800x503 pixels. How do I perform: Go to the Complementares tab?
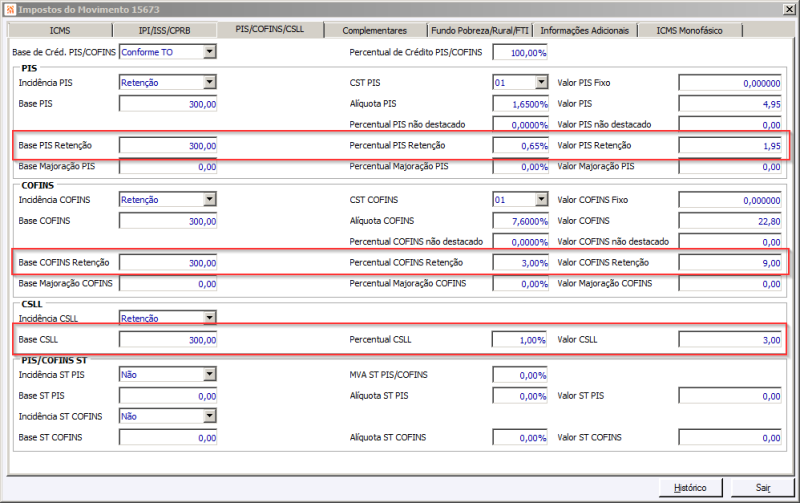(374, 31)
